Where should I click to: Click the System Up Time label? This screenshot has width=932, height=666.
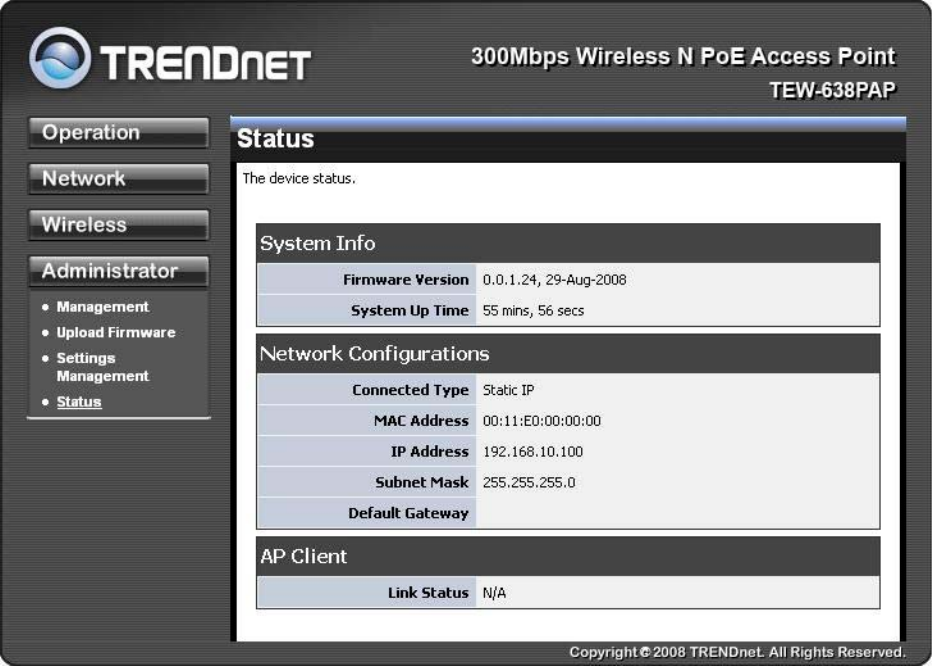[x=410, y=310]
